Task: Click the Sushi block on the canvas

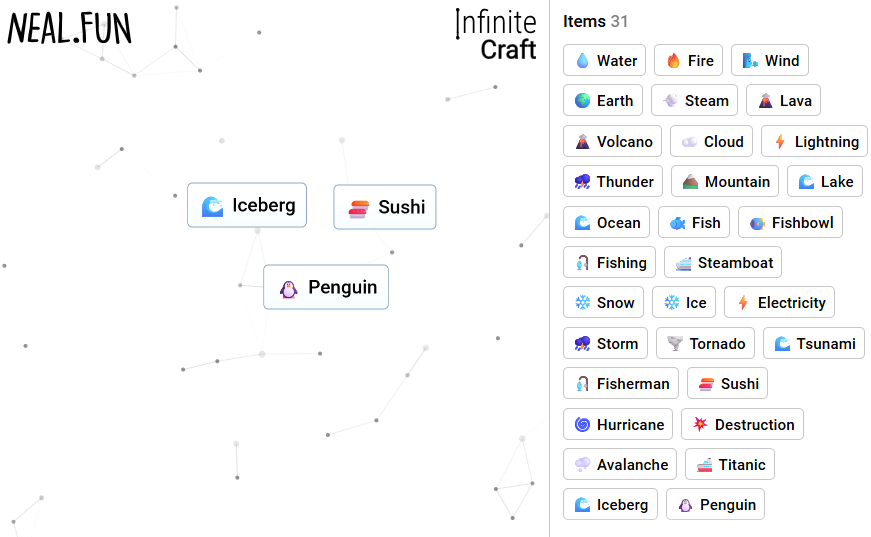Action: (385, 207)
